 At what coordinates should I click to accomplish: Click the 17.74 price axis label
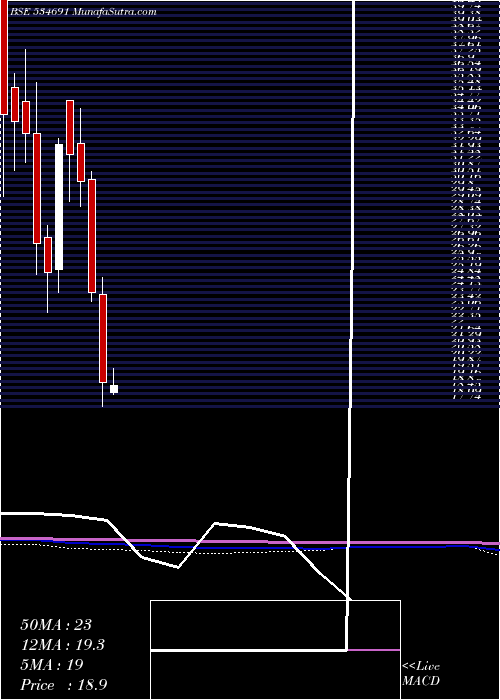coord(467,397)
